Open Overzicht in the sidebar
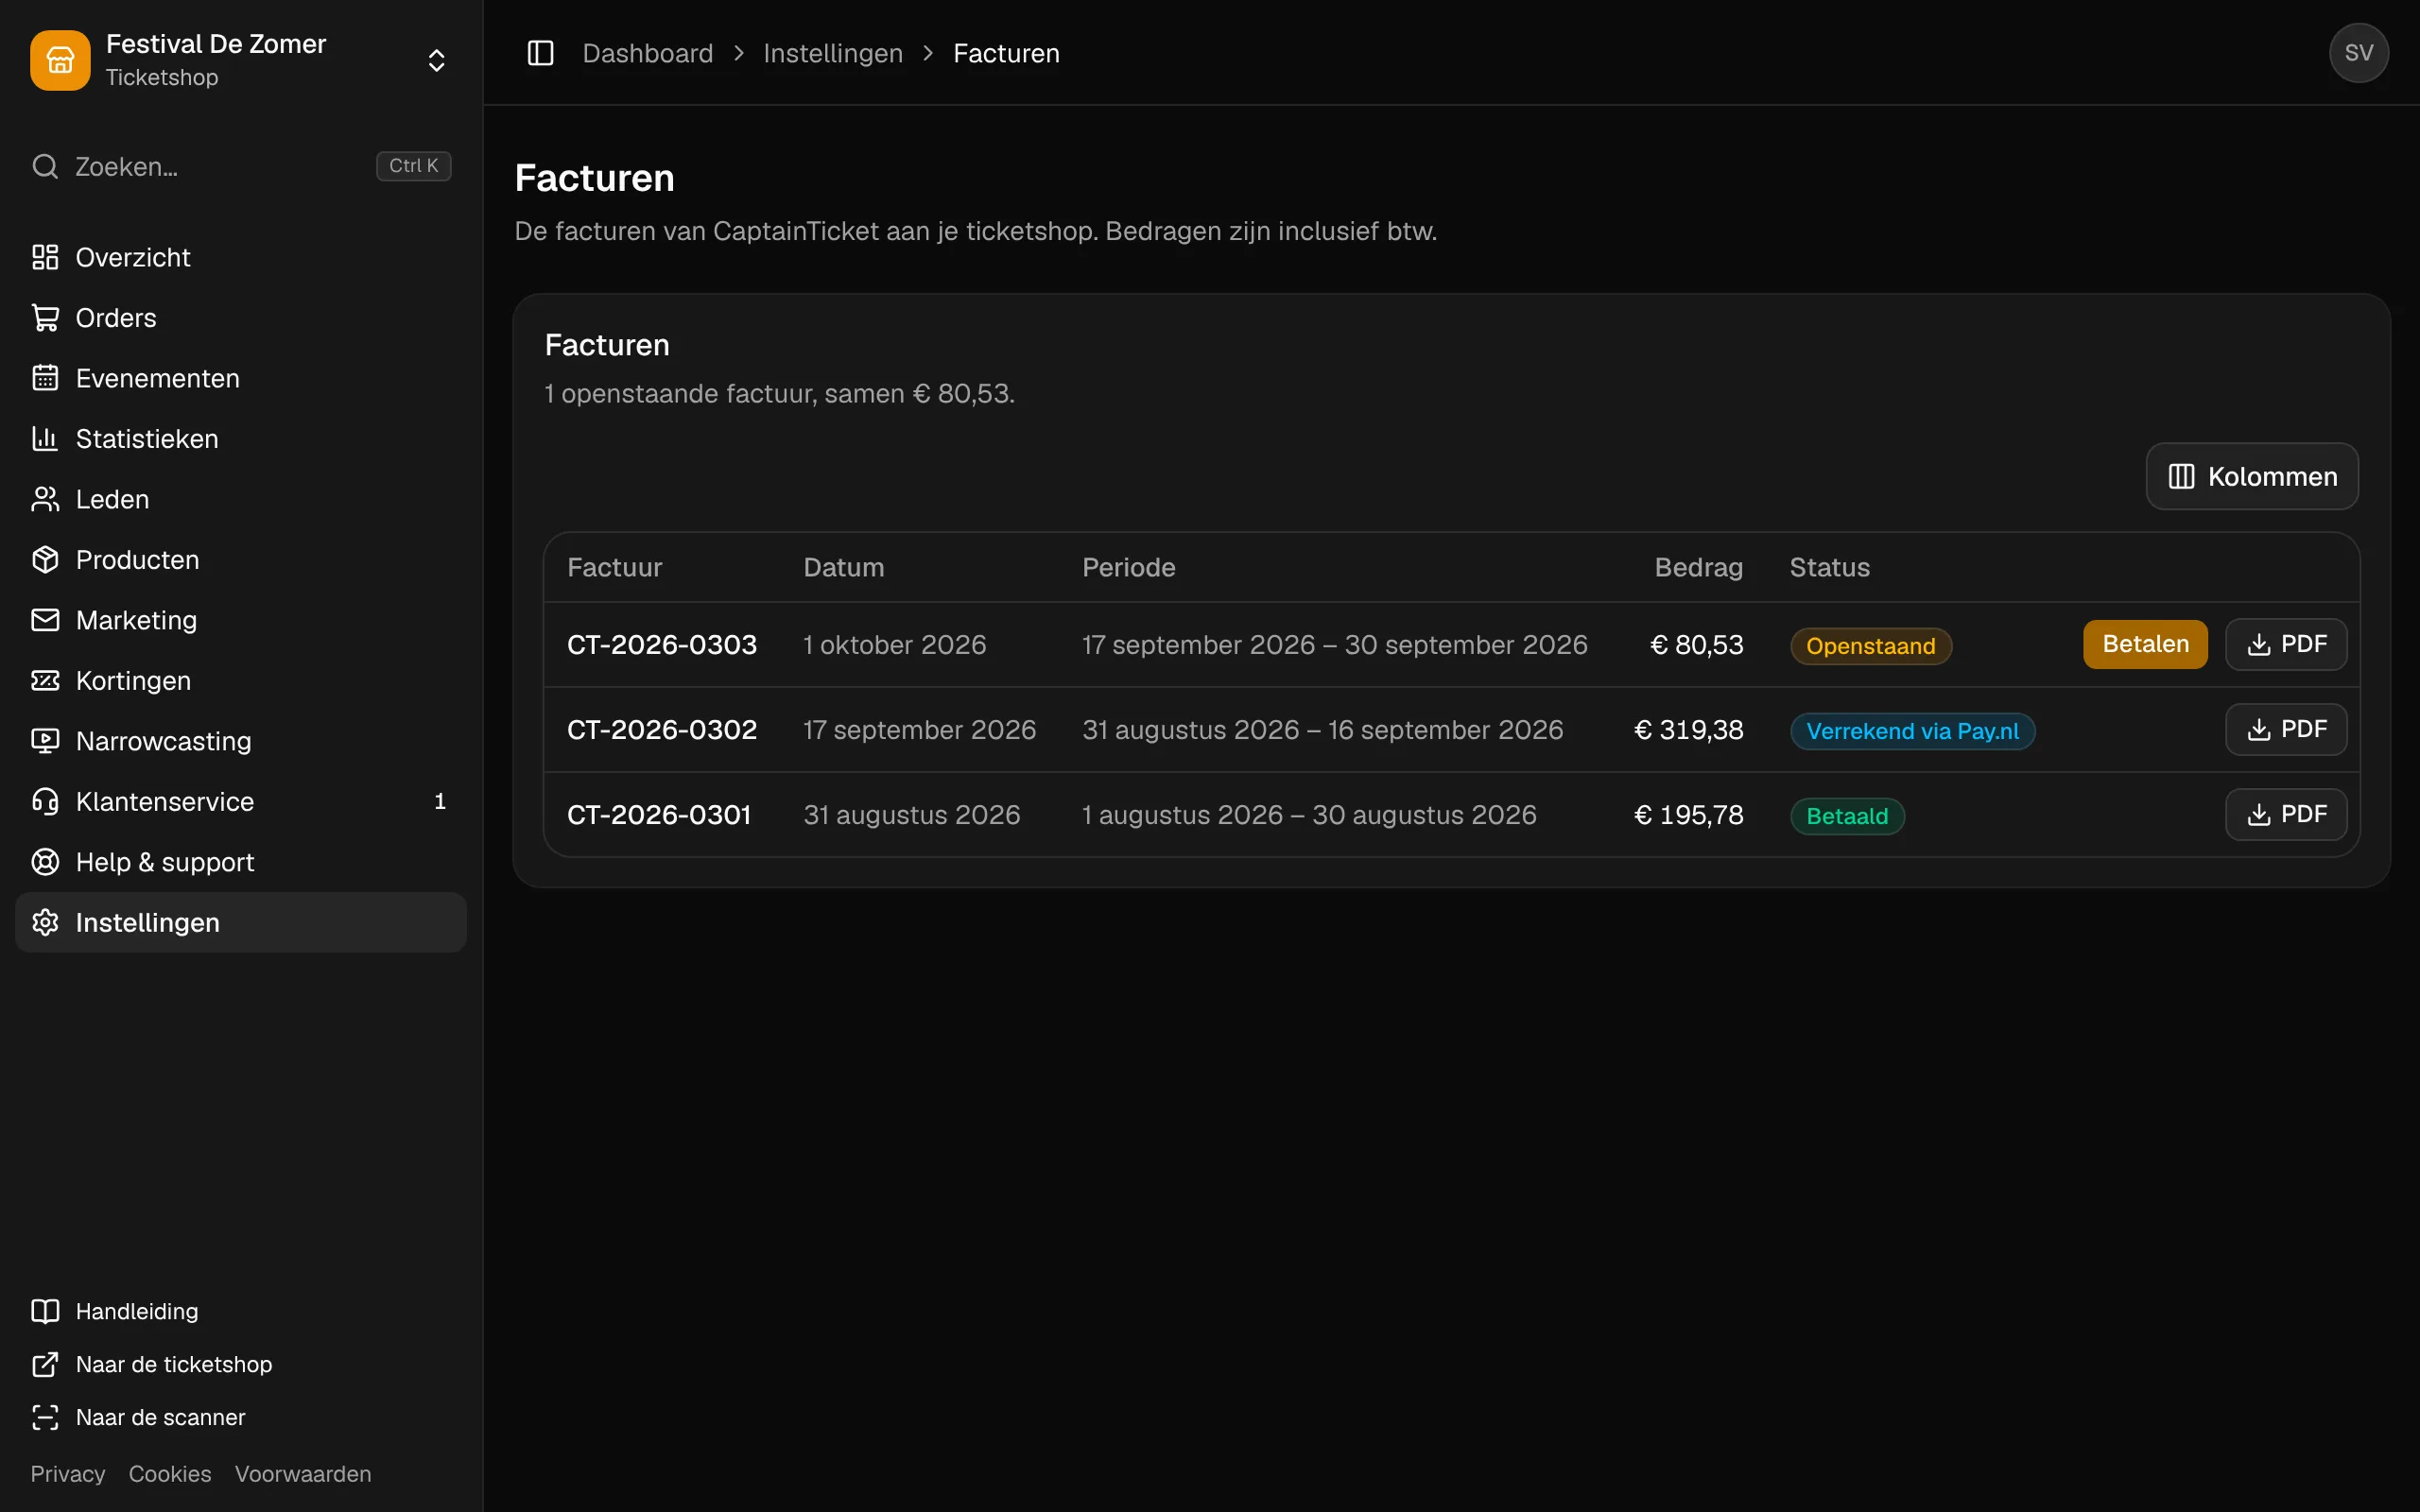This screenshot has width=2420, height=1512. [240, 257]
